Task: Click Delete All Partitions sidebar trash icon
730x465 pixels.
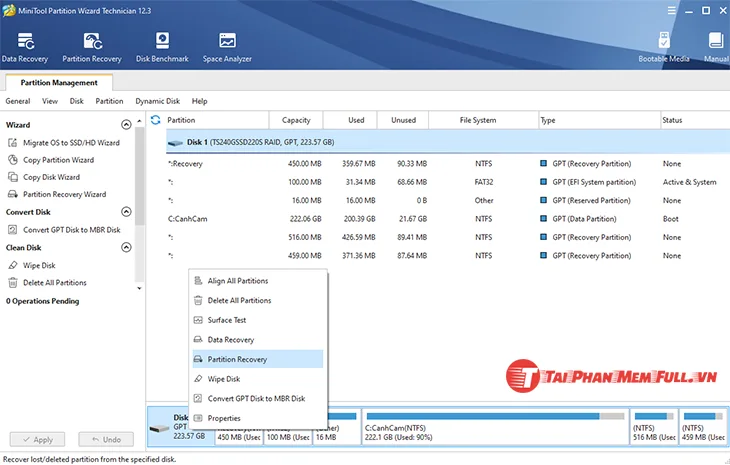Action: [13, 283]
